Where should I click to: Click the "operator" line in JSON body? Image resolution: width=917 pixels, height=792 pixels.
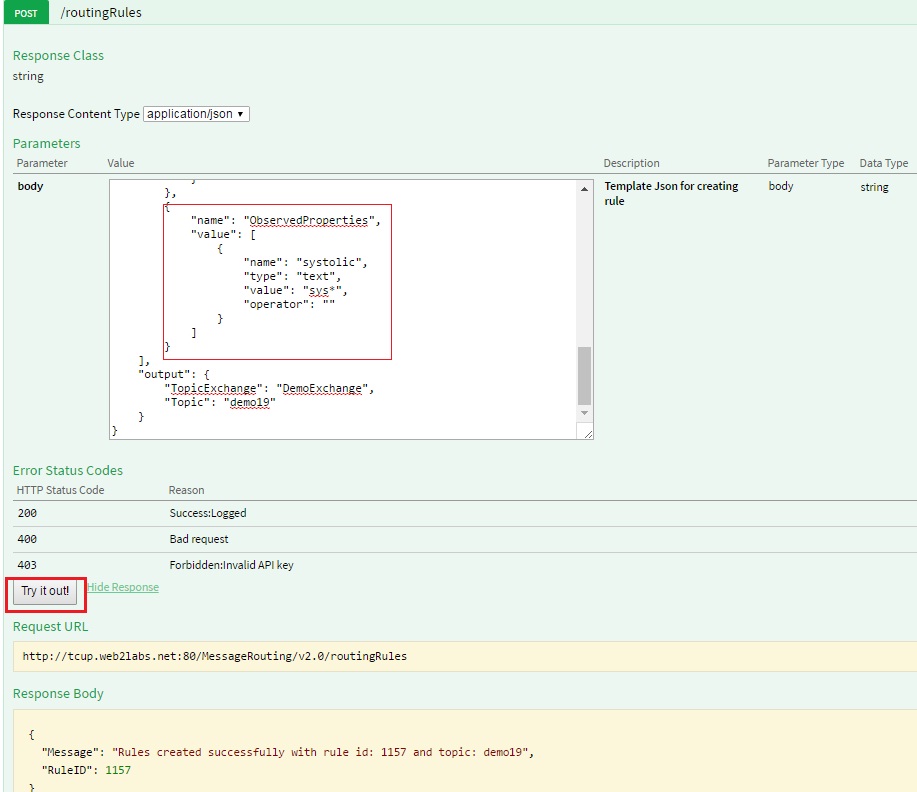click(x=289, y=304)
